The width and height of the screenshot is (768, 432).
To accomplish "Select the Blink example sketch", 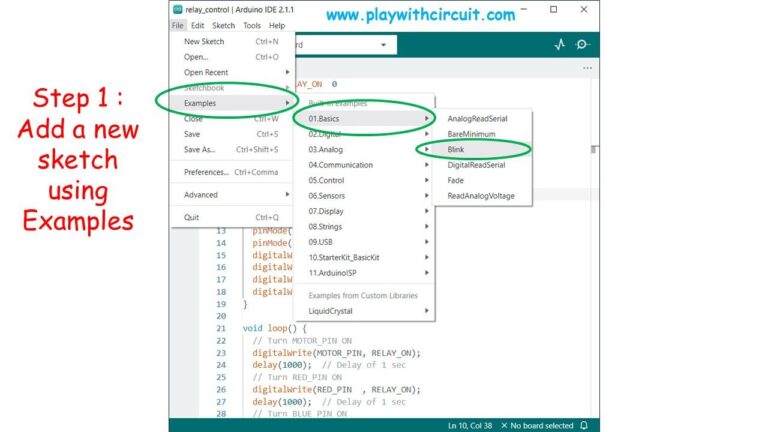I will pos(482,149).
